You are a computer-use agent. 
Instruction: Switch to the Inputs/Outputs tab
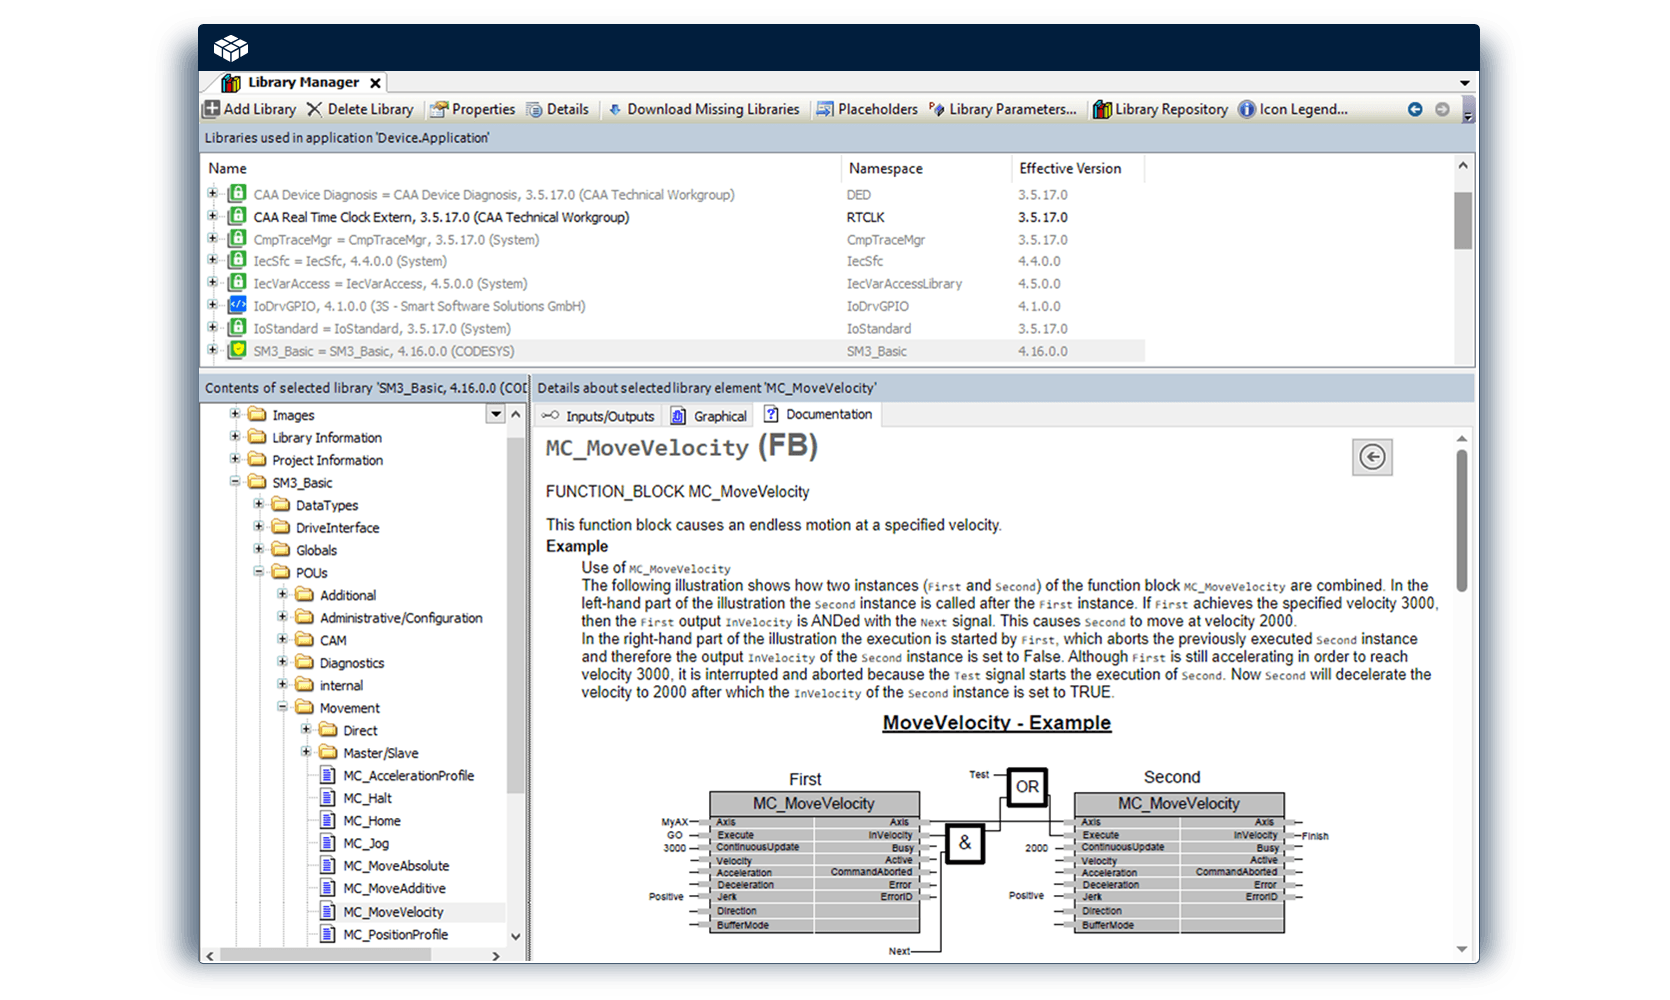pos(598,416)
